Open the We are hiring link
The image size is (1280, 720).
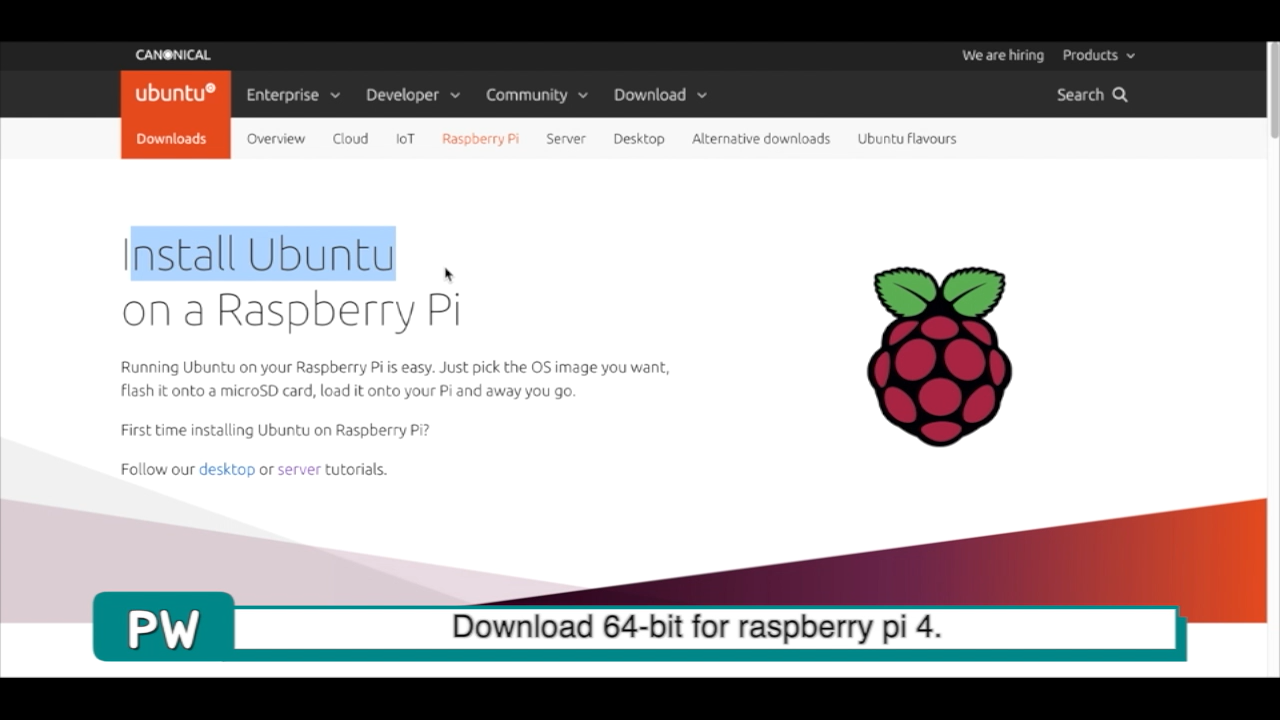click(1003, 55)
